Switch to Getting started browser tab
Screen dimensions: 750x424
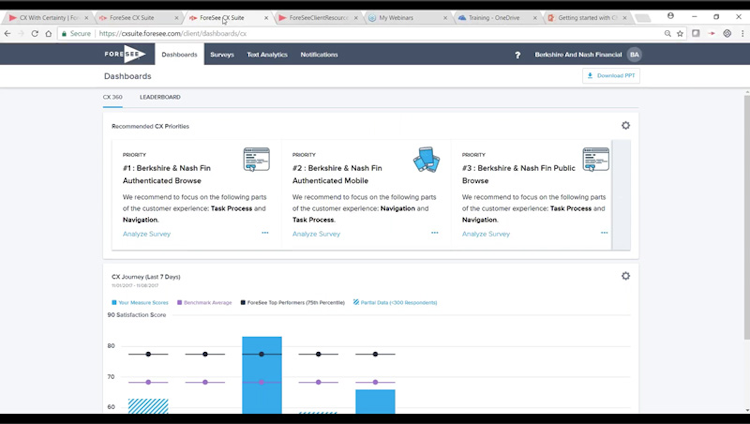pyautogui.click(x=586, y=18)
